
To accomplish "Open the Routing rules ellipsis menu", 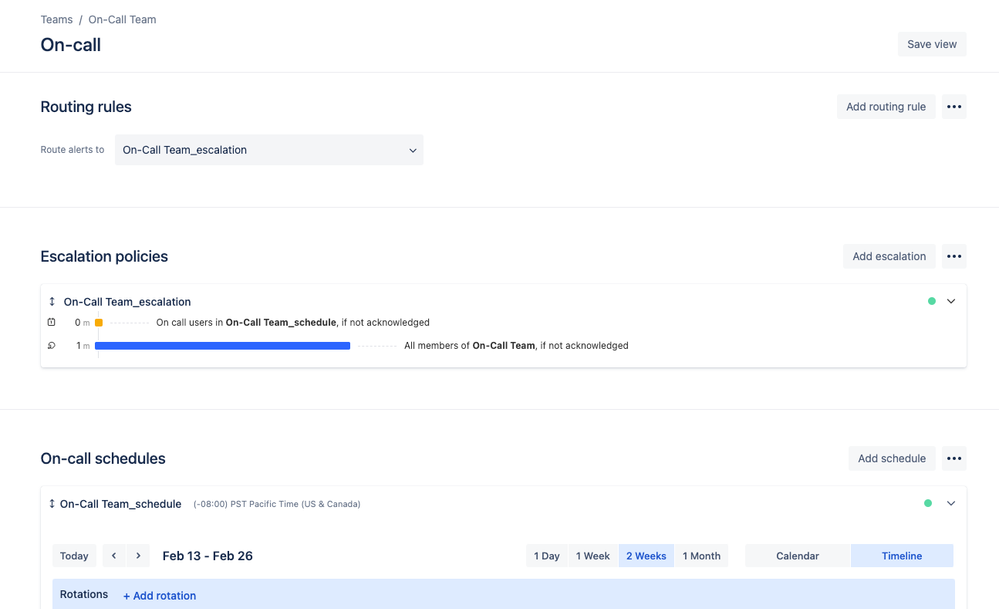I will pyautogui.click(x=953, y=106).
